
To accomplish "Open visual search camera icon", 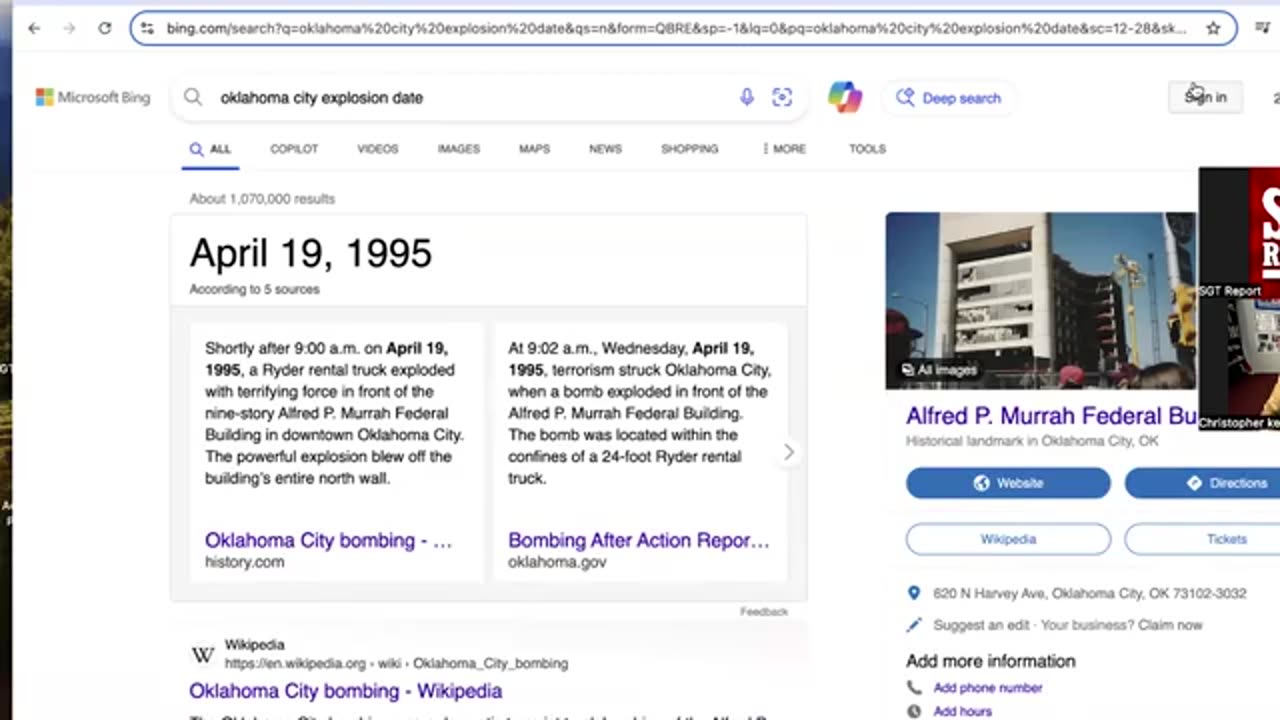I will coord(782,97).
